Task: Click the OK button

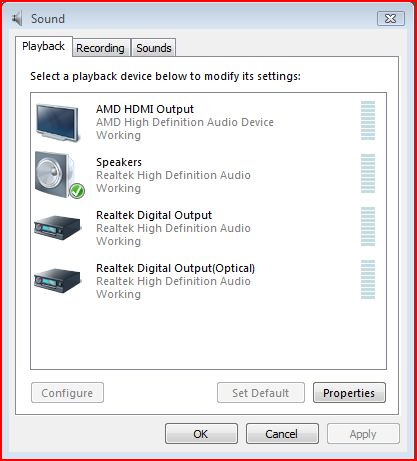Action: pyautogui.click(x=201, y=434)
